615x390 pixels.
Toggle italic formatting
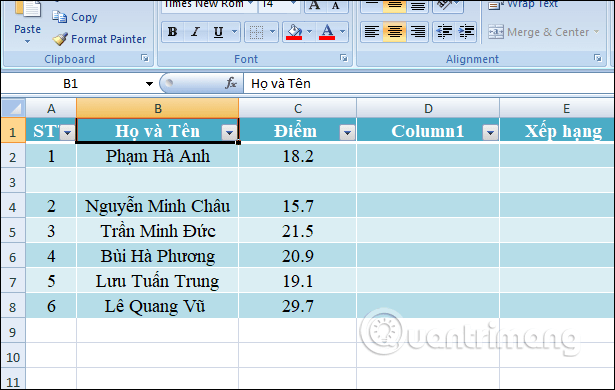195,32
